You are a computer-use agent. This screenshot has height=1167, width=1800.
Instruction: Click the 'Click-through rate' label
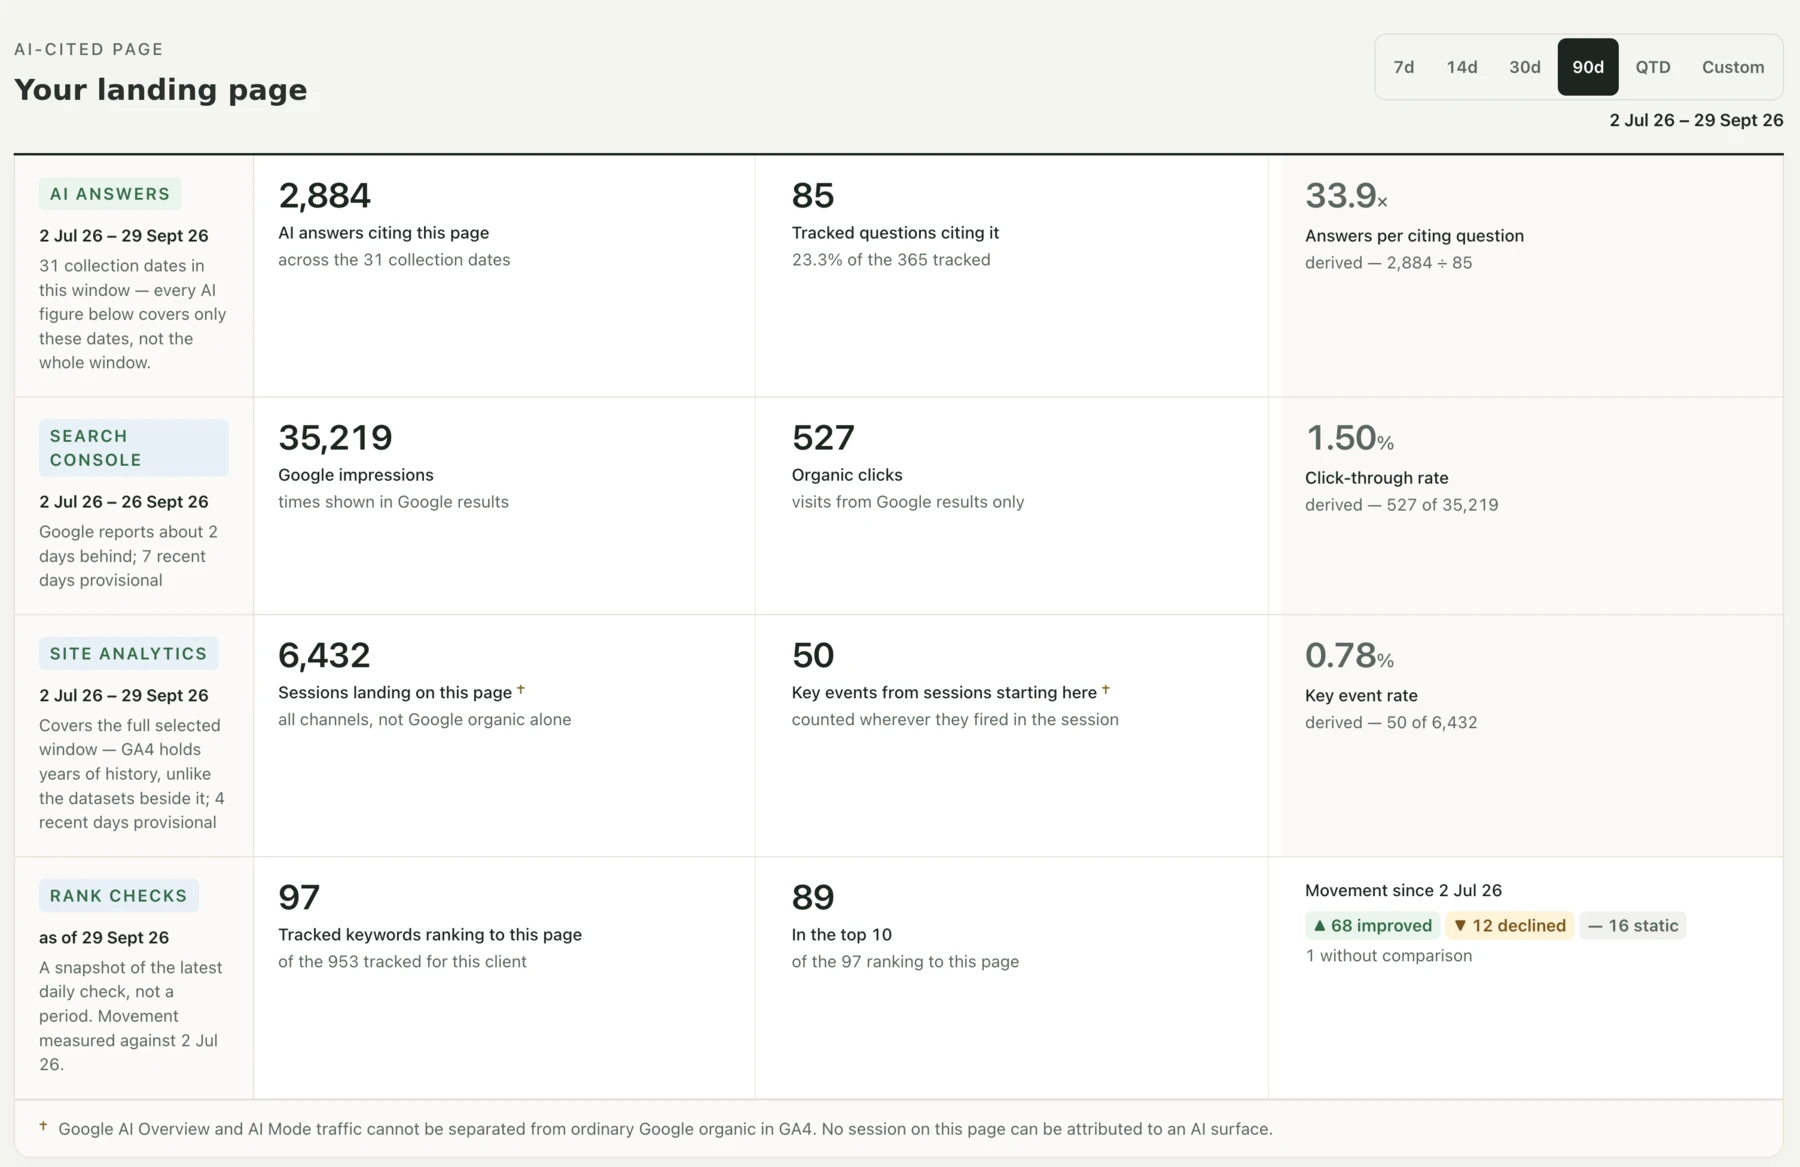(1376, 478)
